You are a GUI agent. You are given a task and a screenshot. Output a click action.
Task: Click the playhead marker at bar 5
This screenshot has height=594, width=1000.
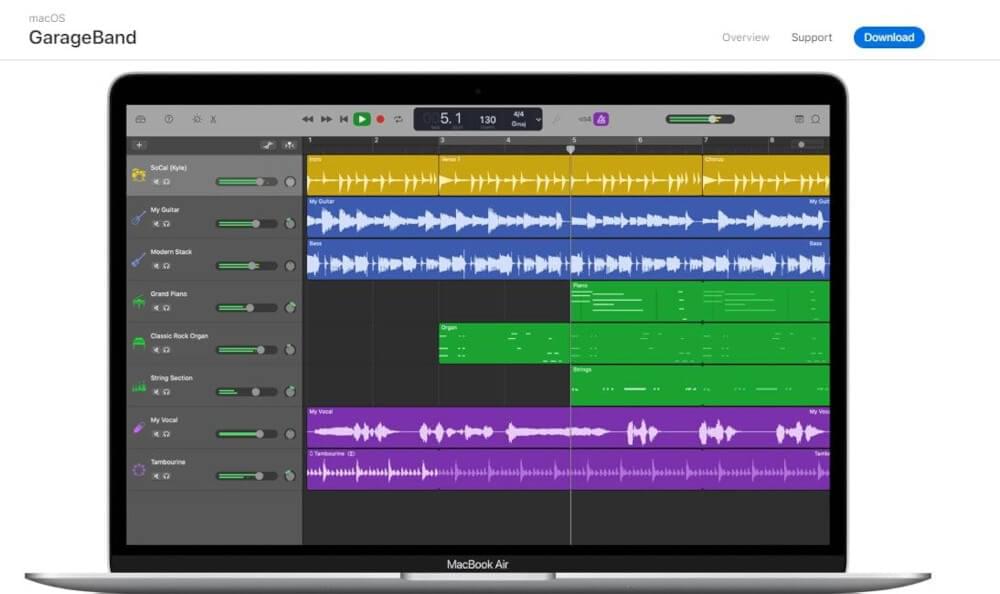(x=571, y=149)
